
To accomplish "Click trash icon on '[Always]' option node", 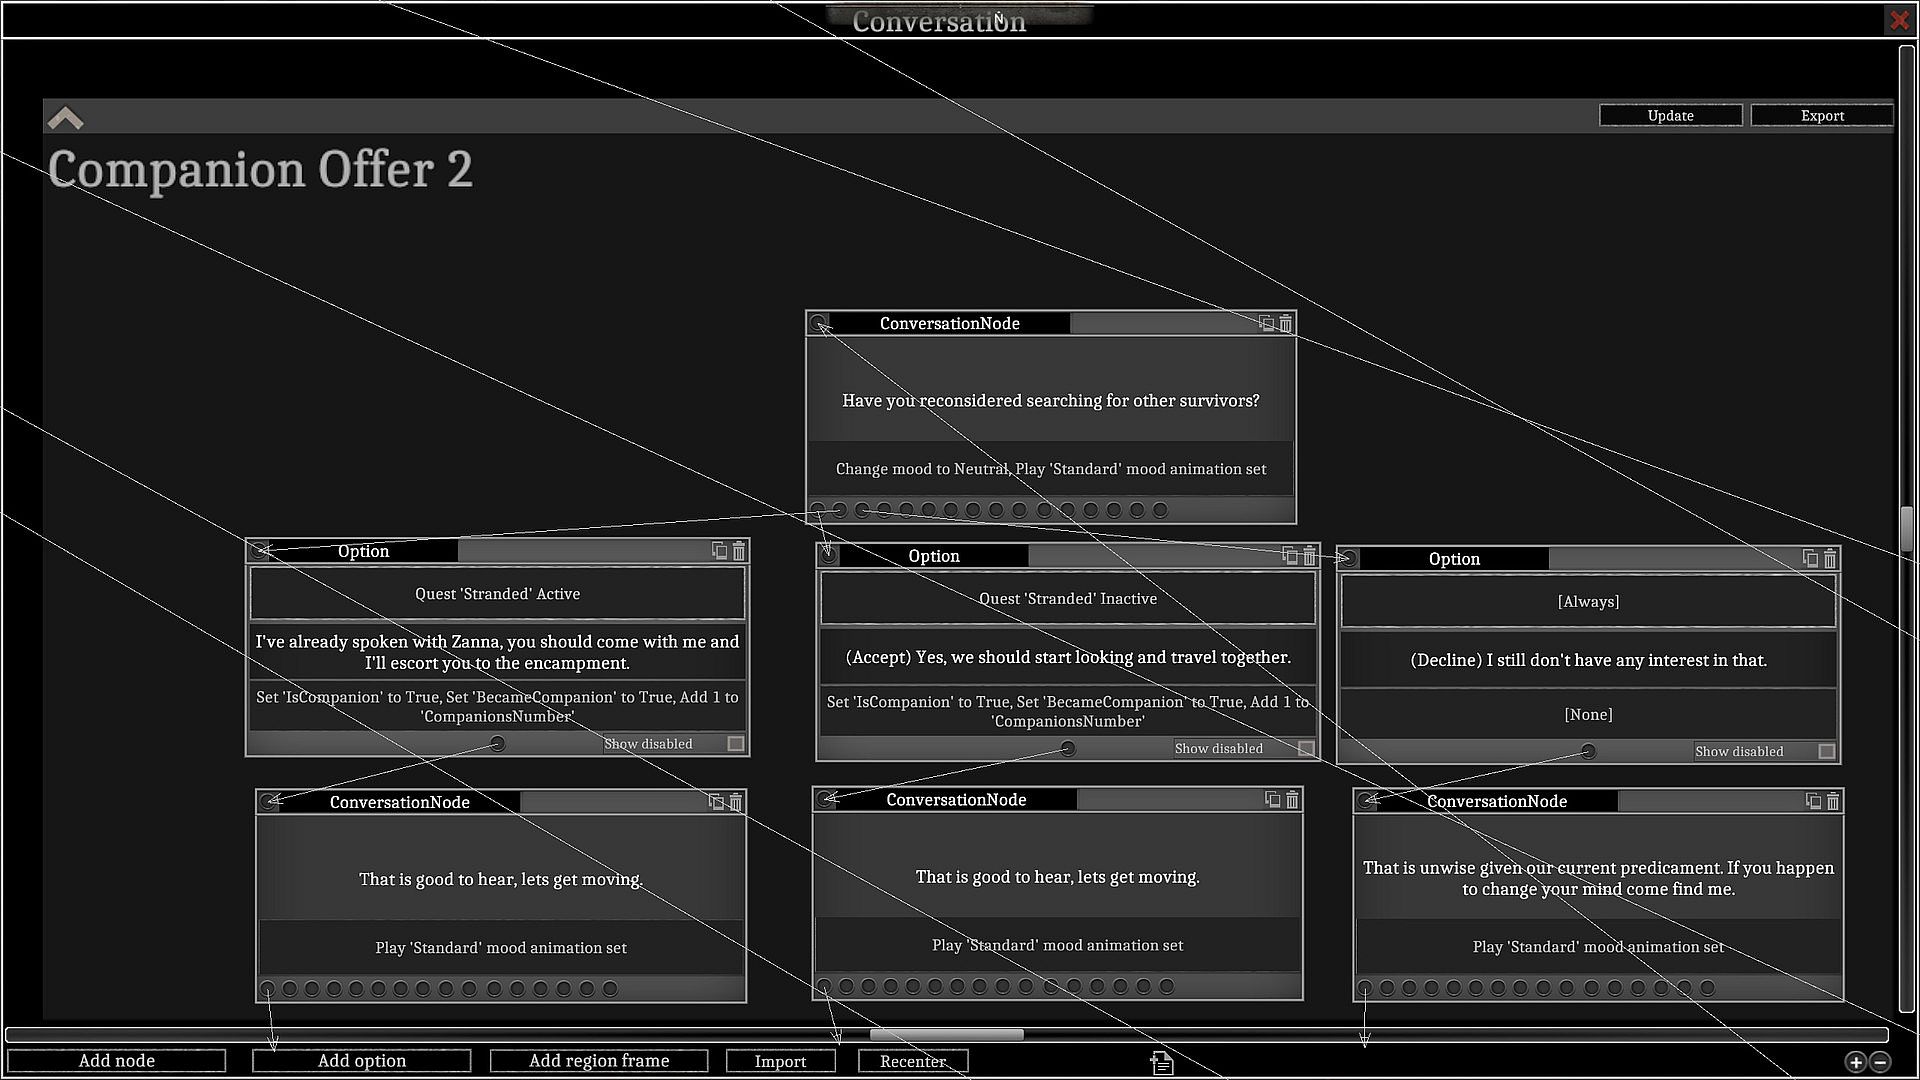I will (1830, 558).
